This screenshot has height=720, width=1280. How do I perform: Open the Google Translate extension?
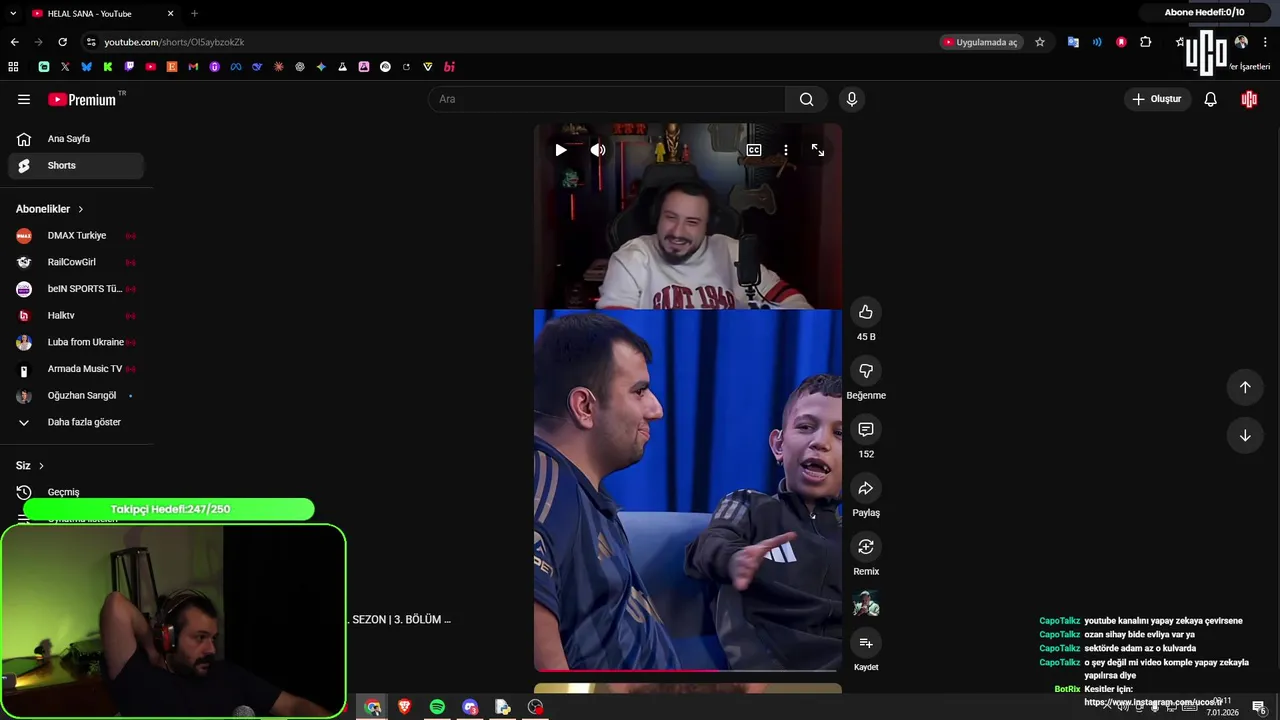(1073, 42)
